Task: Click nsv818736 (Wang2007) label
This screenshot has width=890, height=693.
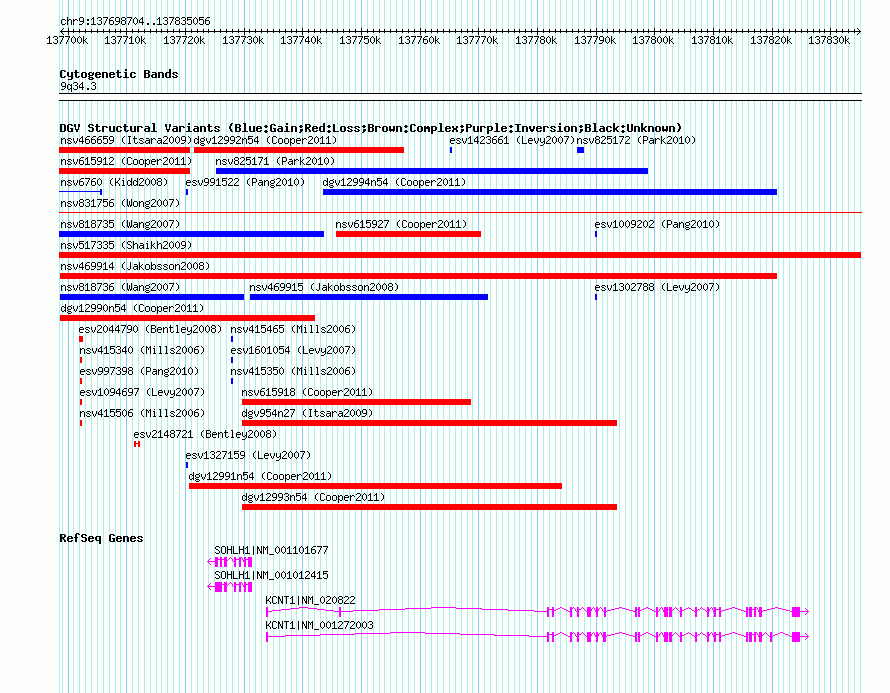Action: point(120,287)
